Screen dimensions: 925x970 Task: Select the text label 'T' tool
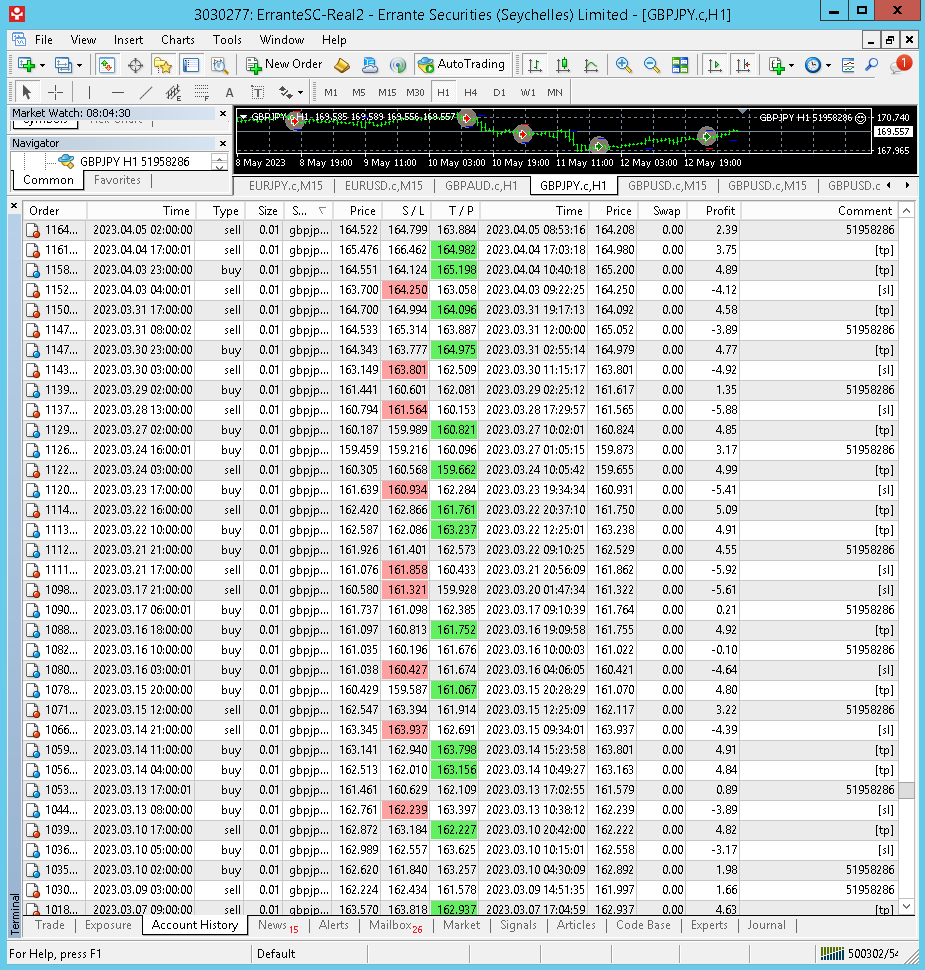(x=257, y=92)
